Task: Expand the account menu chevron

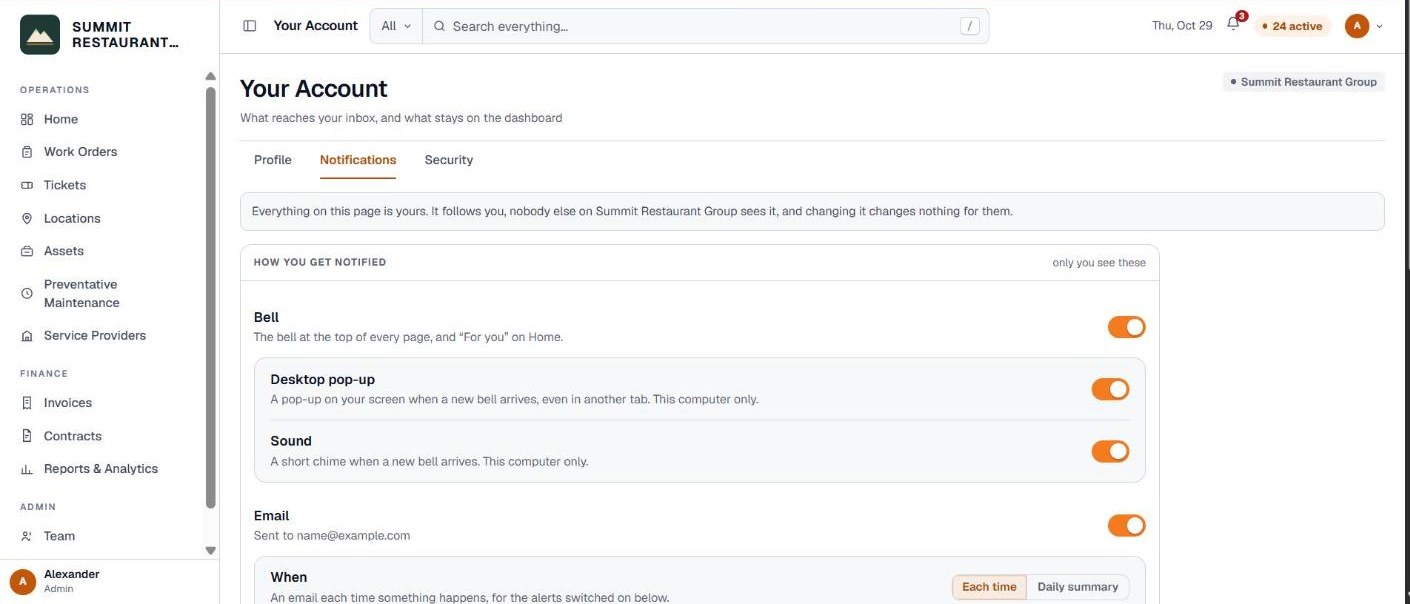Action: tap(1380, 26)
